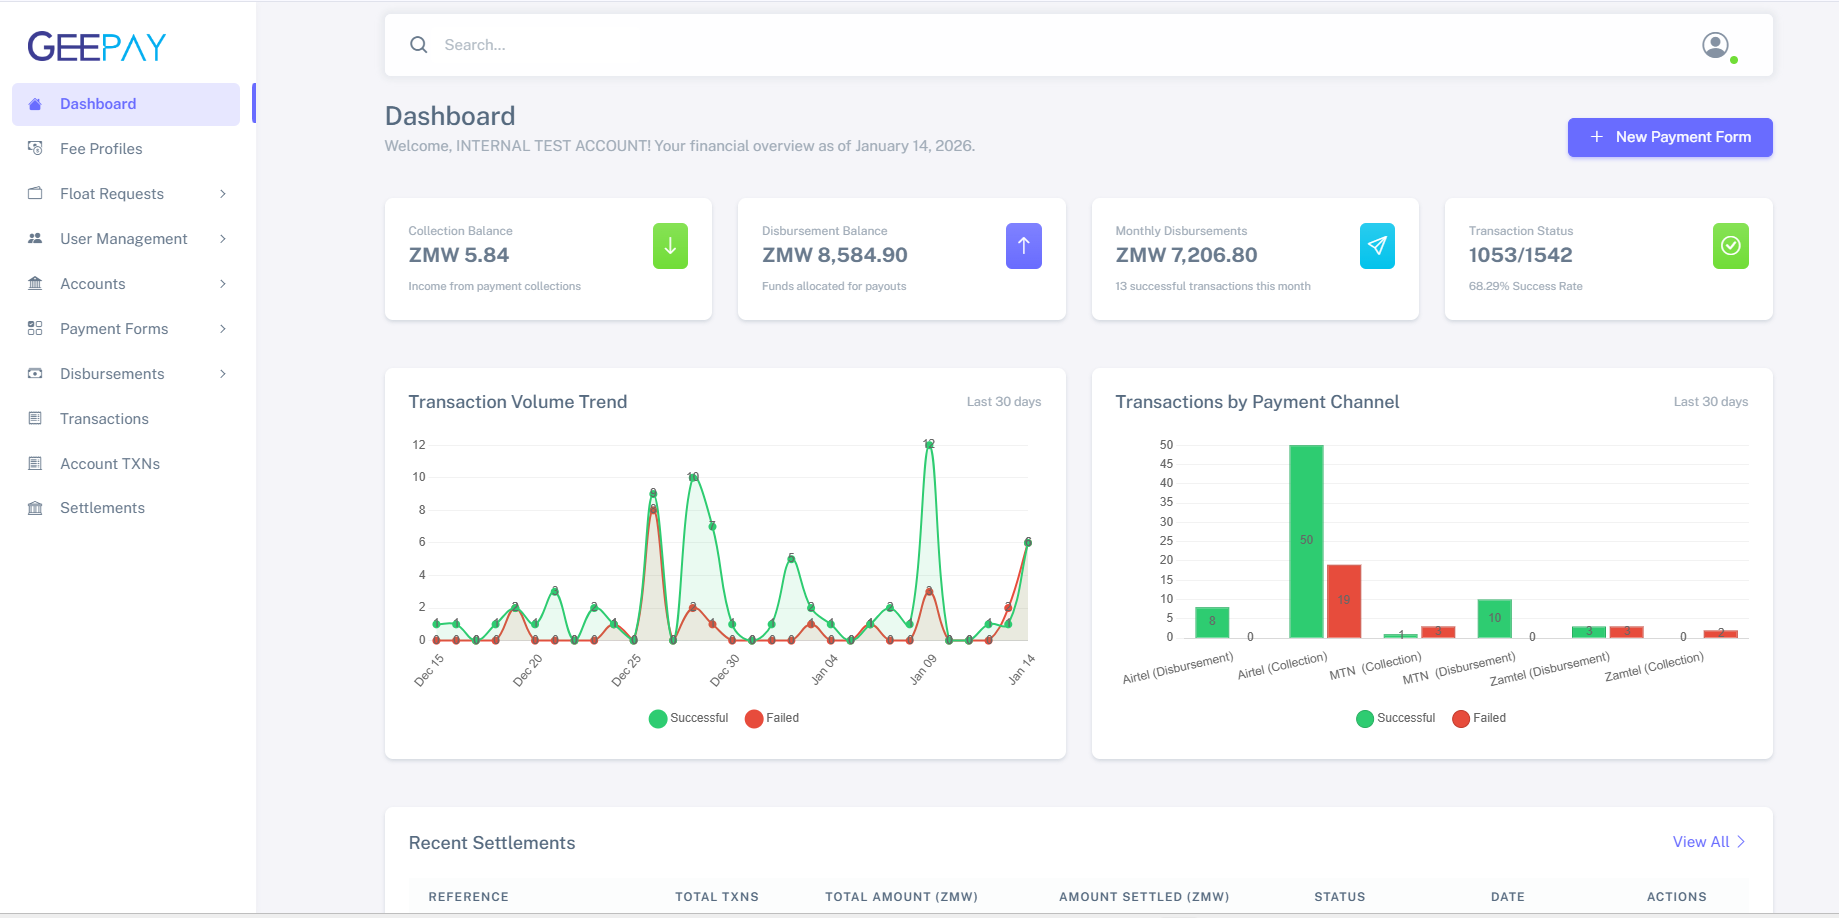The width and height of the screenshot is (1839, 918).
Task: Click the search magnifier icon
Action: click(x=419, y=45)
